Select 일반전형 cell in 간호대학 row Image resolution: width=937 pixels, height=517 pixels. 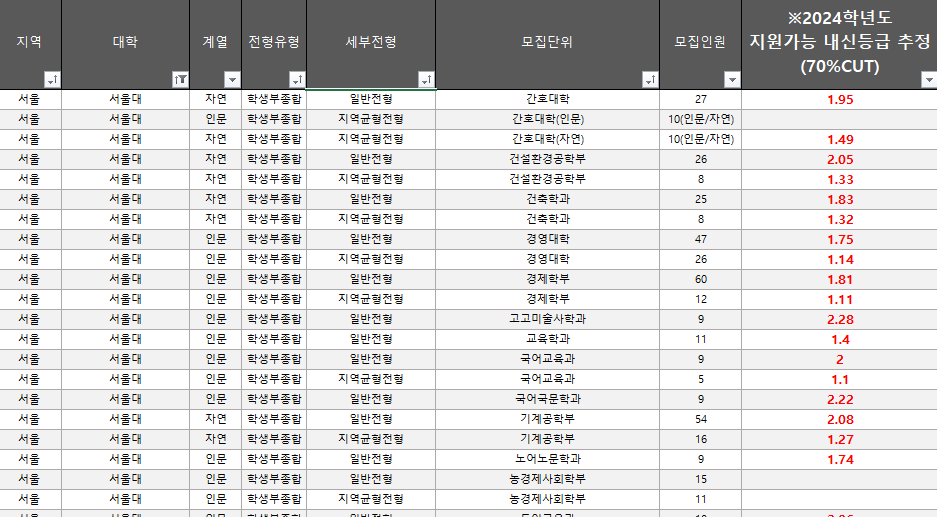pos(371,99)
